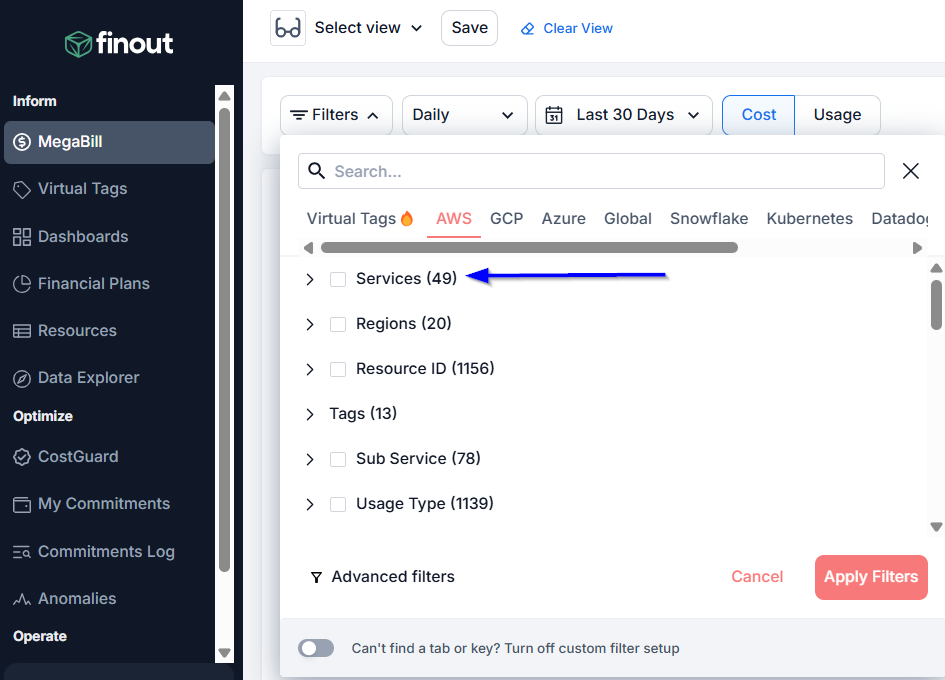Click the My Commitments wallet icon
This screenshot has height=680, width=945.
22,504
